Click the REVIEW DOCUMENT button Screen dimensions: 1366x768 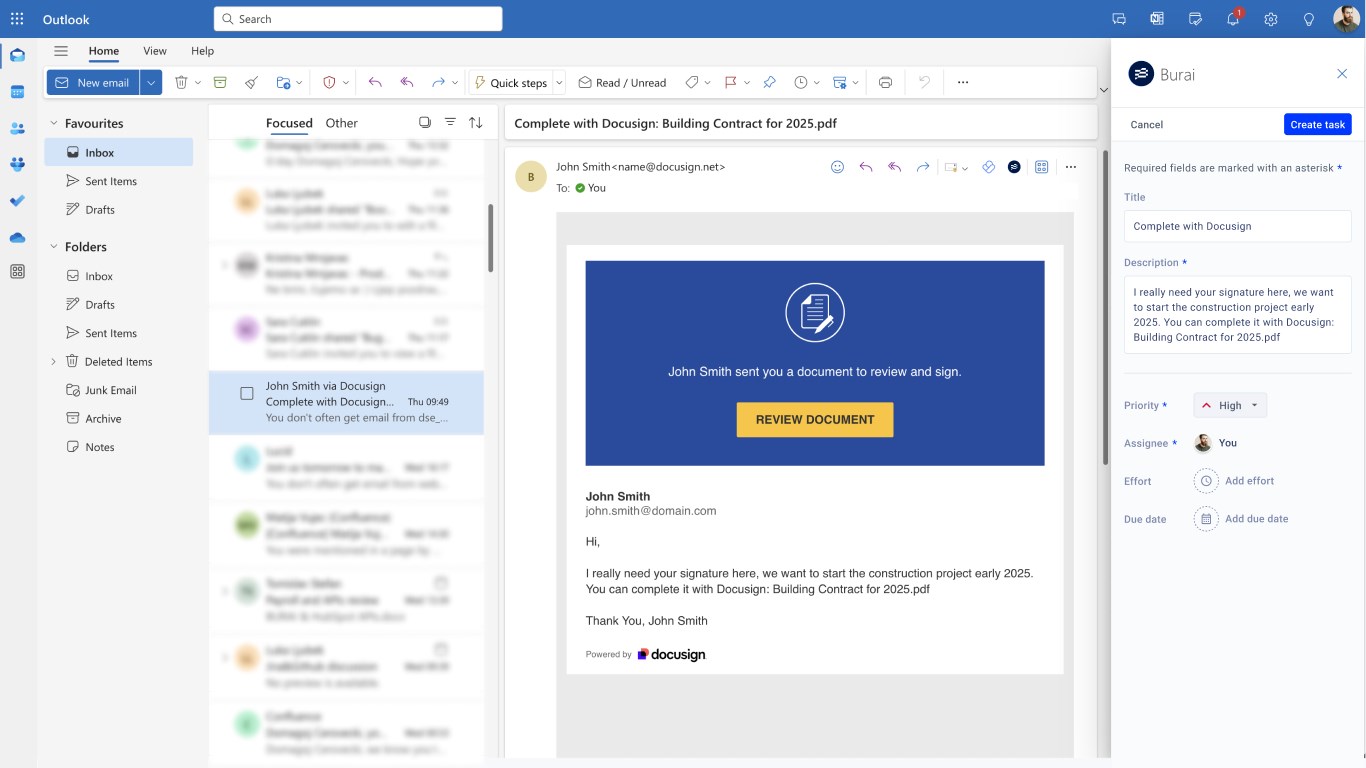pos(815,420)
